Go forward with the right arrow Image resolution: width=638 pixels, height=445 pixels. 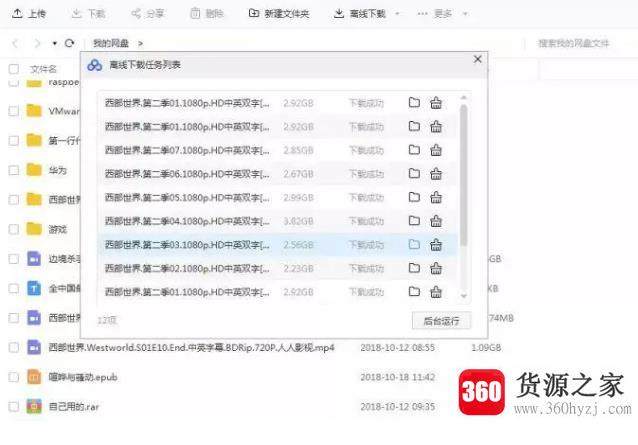pyautogui.click(x=37, y=43)
